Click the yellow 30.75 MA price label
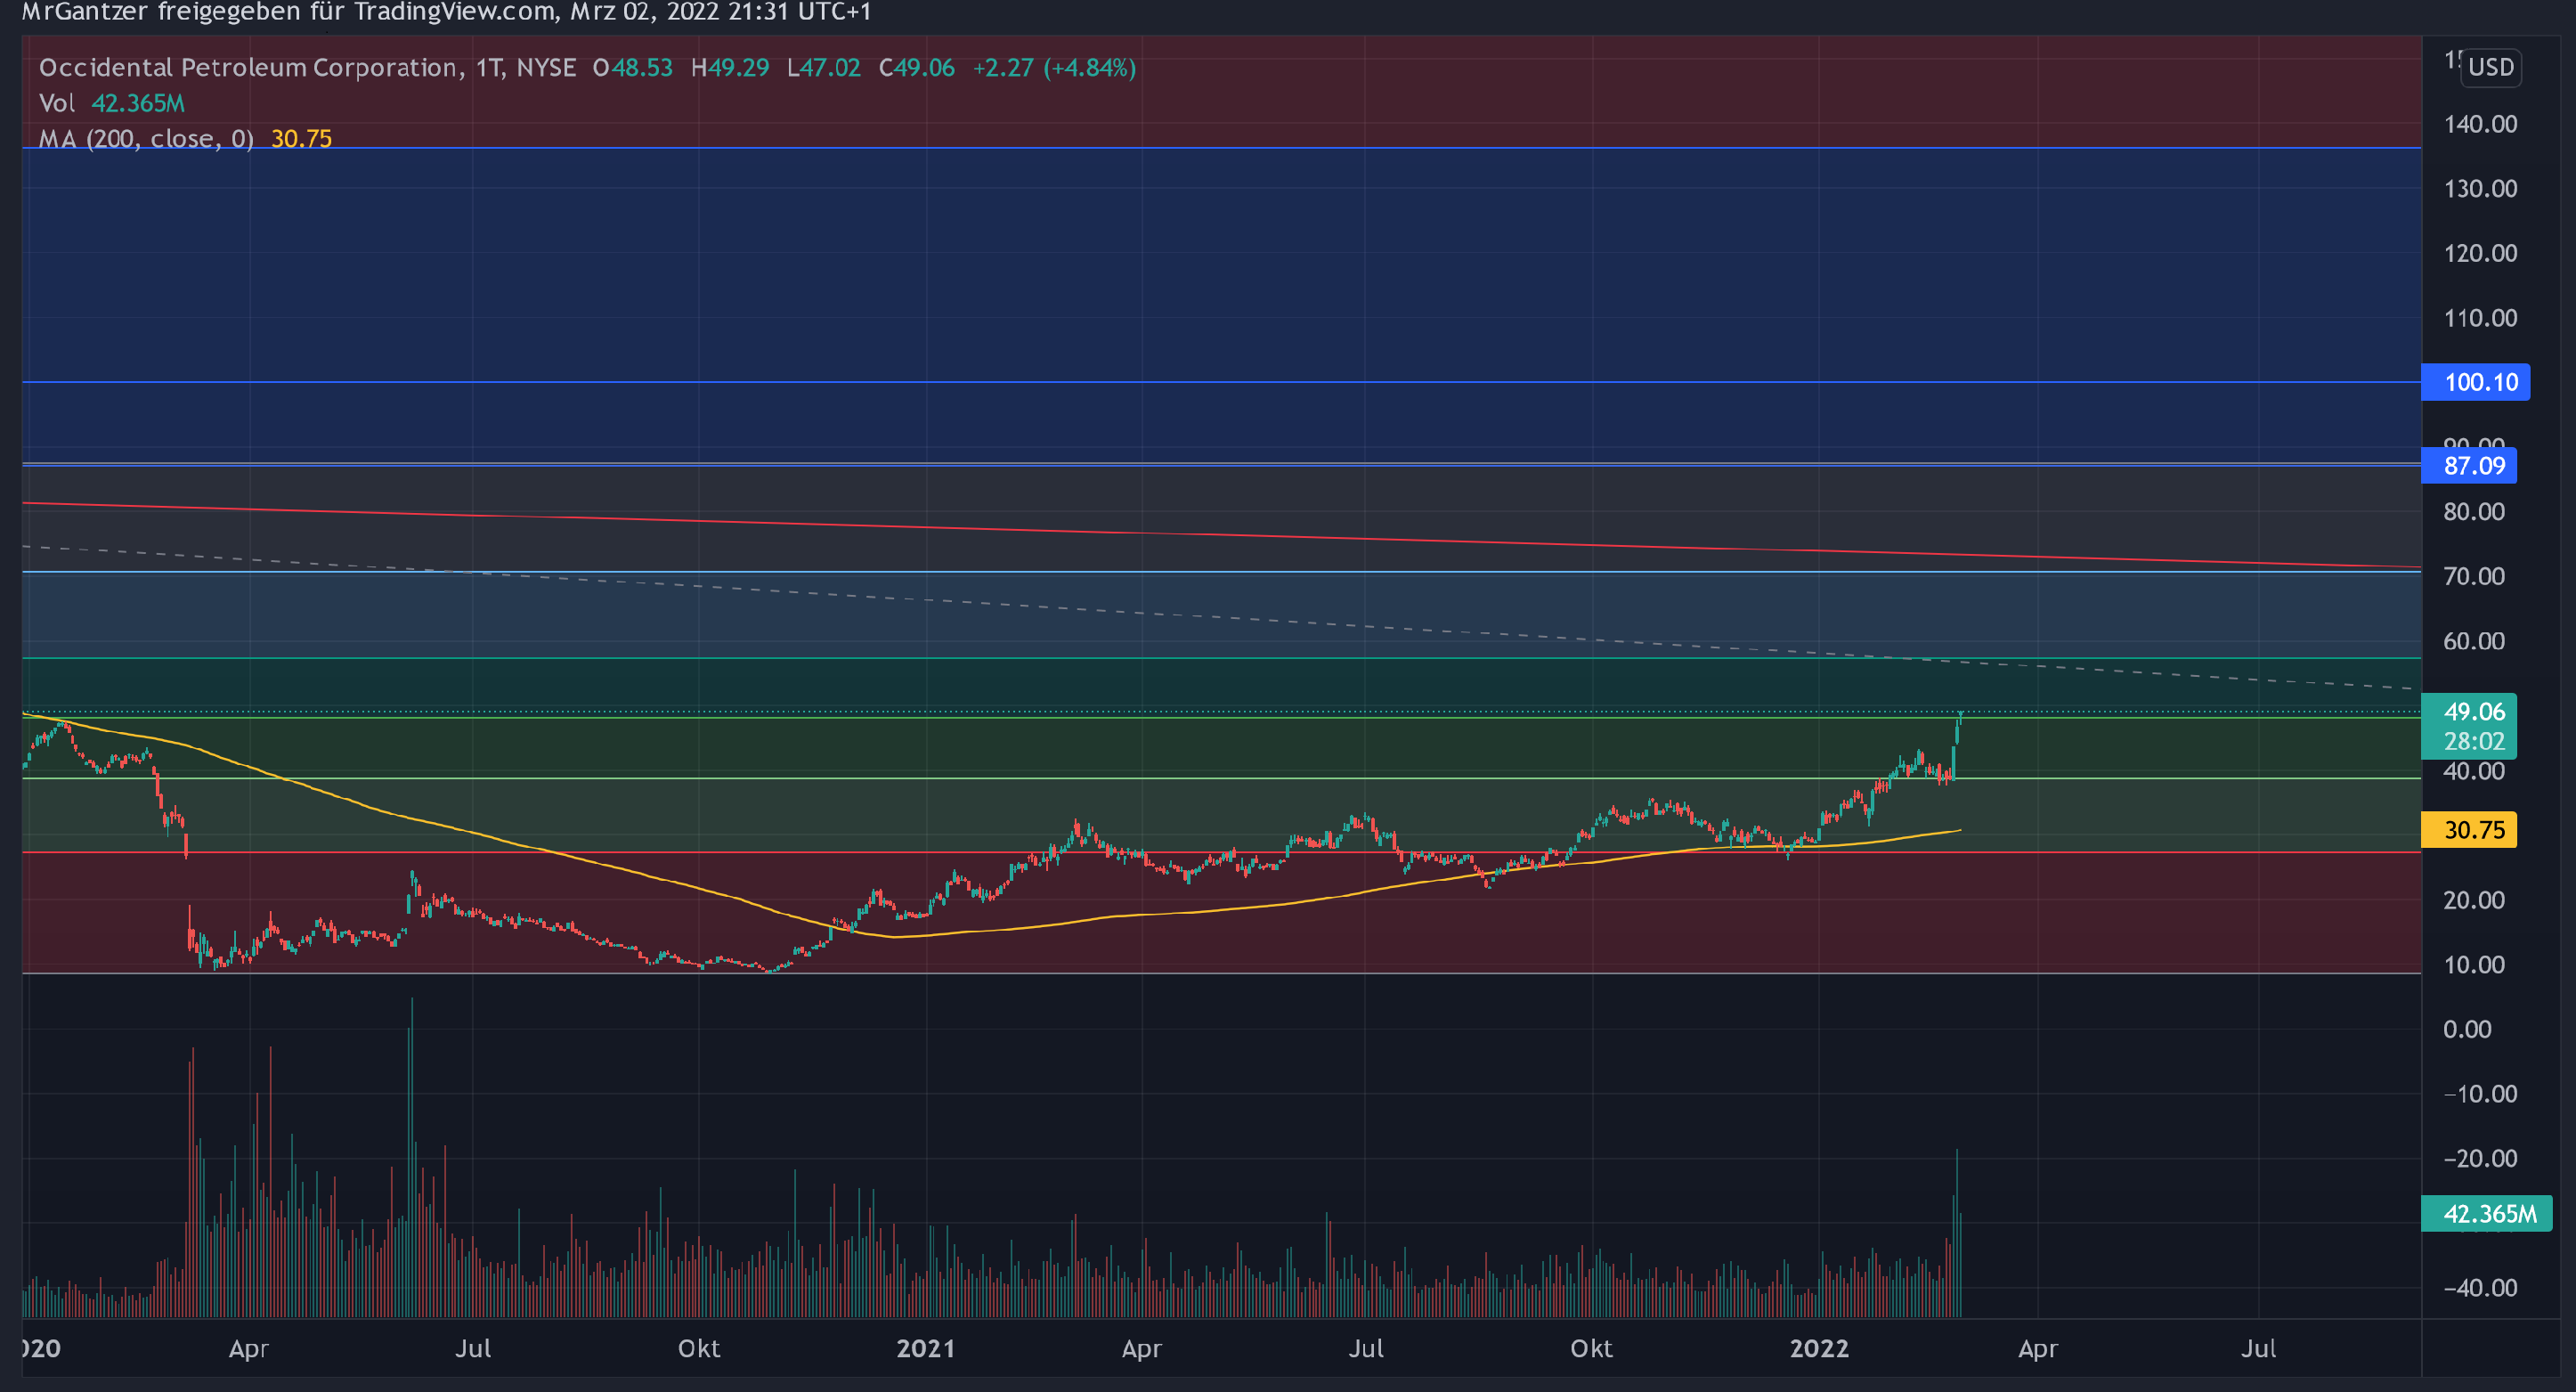 pos(2468,830)
